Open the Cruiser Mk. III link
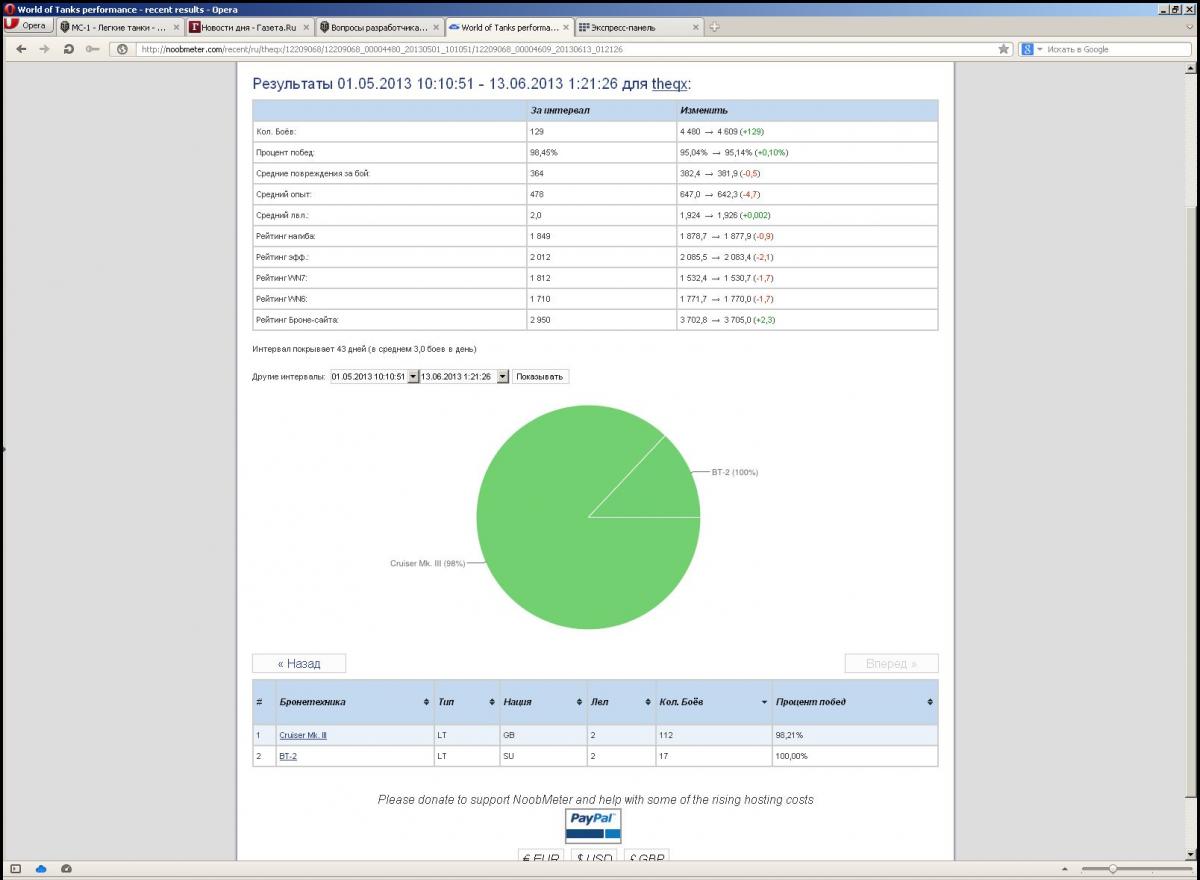 [x=303, y=735]
